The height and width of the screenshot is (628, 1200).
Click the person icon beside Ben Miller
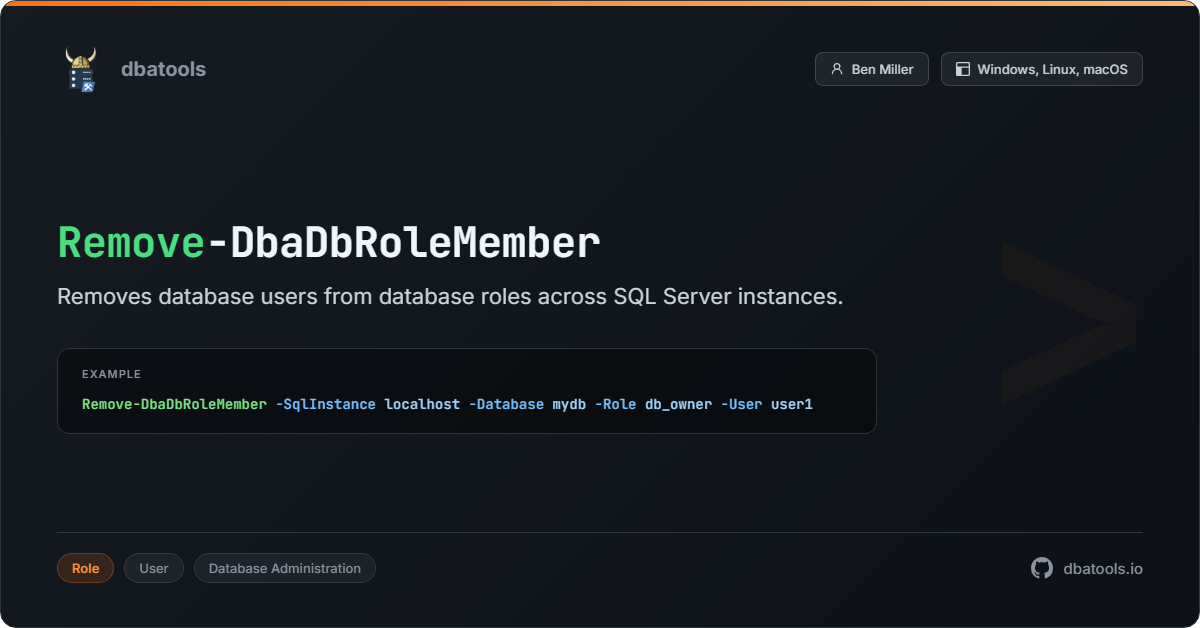(x=836, y=70)
